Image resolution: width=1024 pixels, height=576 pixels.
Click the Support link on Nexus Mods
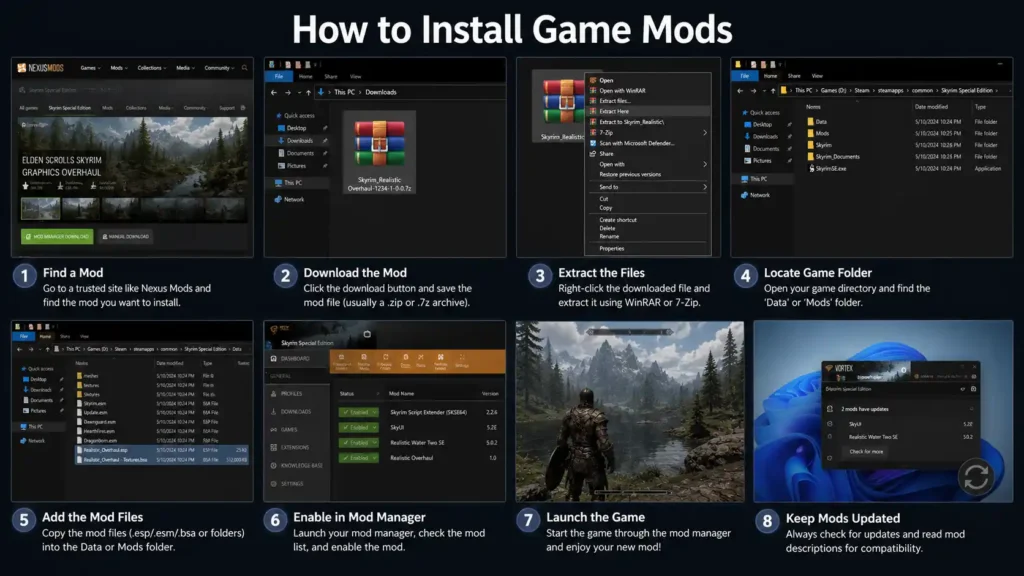coord(227,108)
